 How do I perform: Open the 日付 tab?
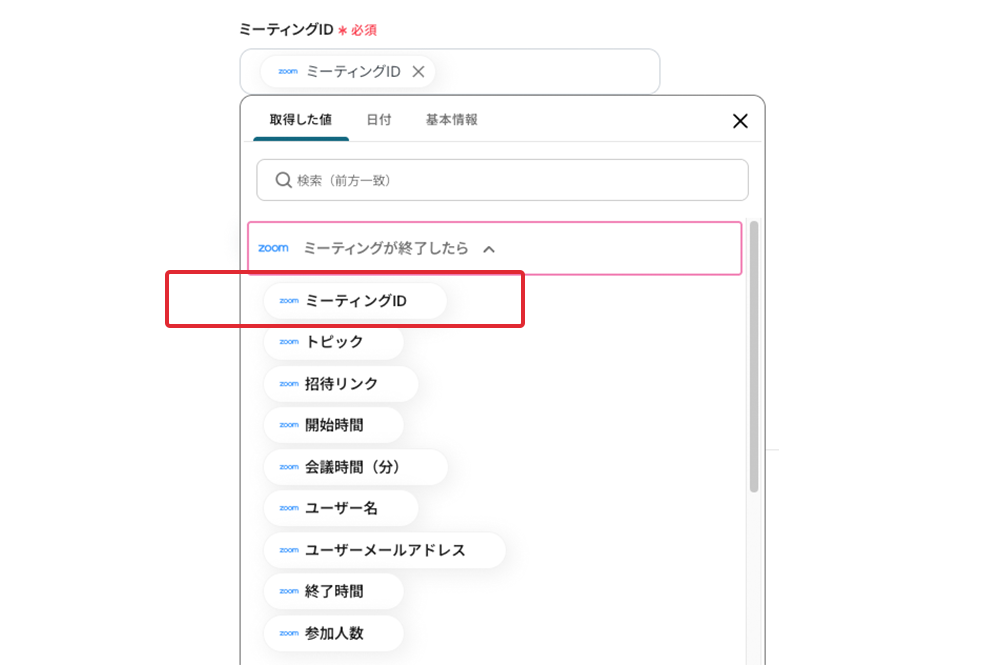379,120
